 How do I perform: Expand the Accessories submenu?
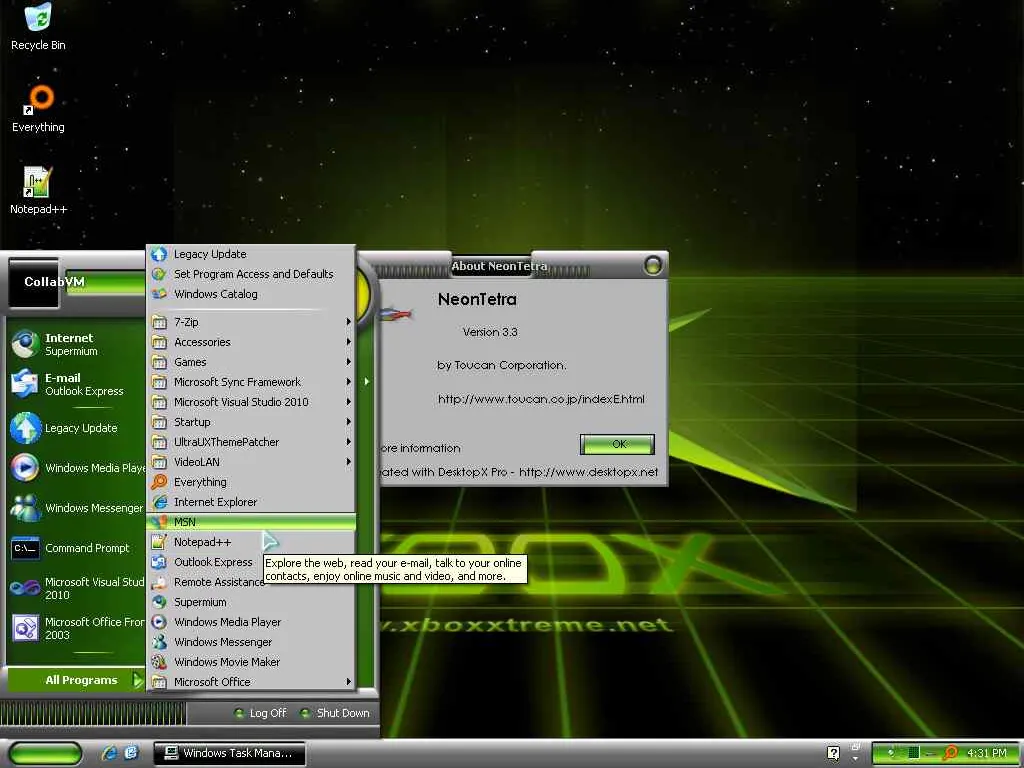pos(251,342)
